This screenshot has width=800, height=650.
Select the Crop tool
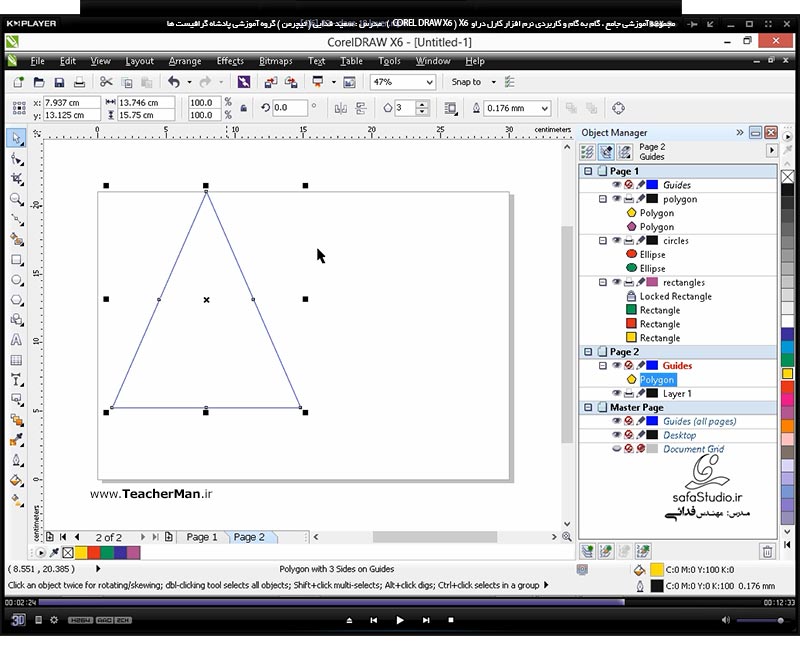coord(17,179)
